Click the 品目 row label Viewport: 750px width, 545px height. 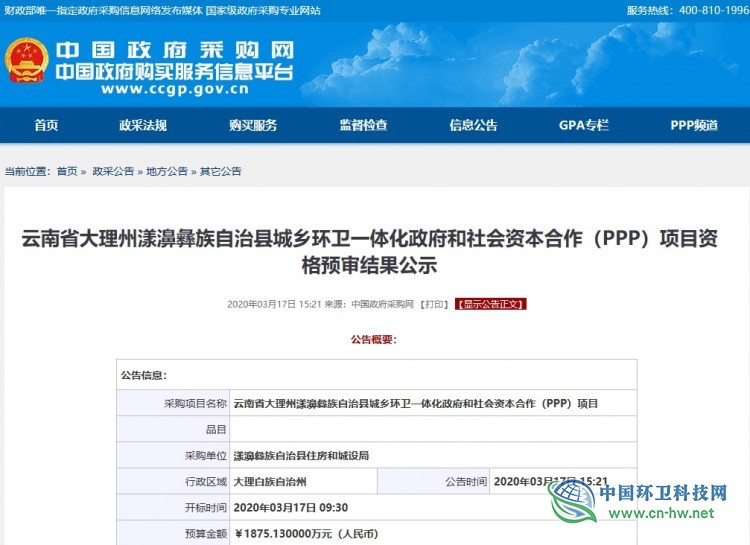[216, 430]
